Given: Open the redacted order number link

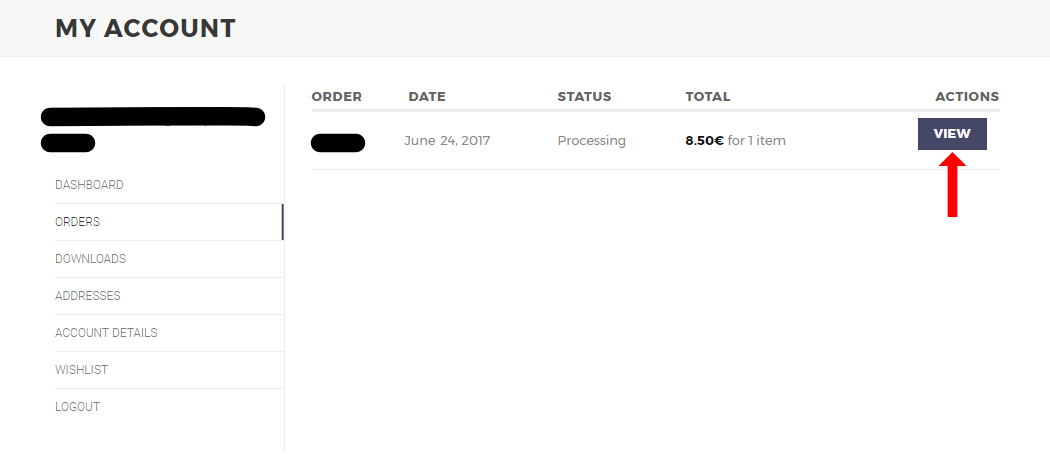Looking at the screenshot, I should tap(338, 142).
